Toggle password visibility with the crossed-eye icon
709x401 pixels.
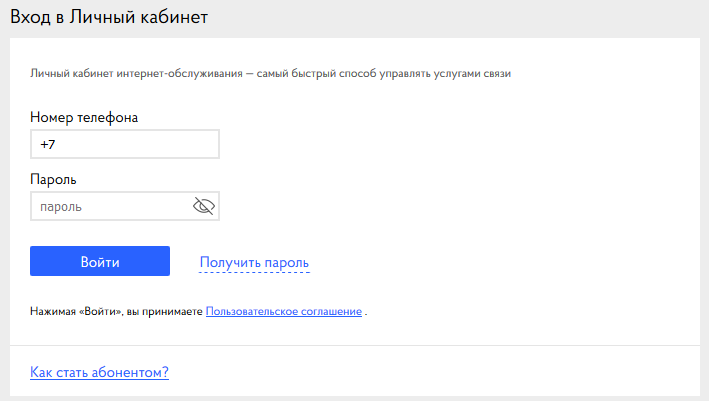tap(204, 206)
